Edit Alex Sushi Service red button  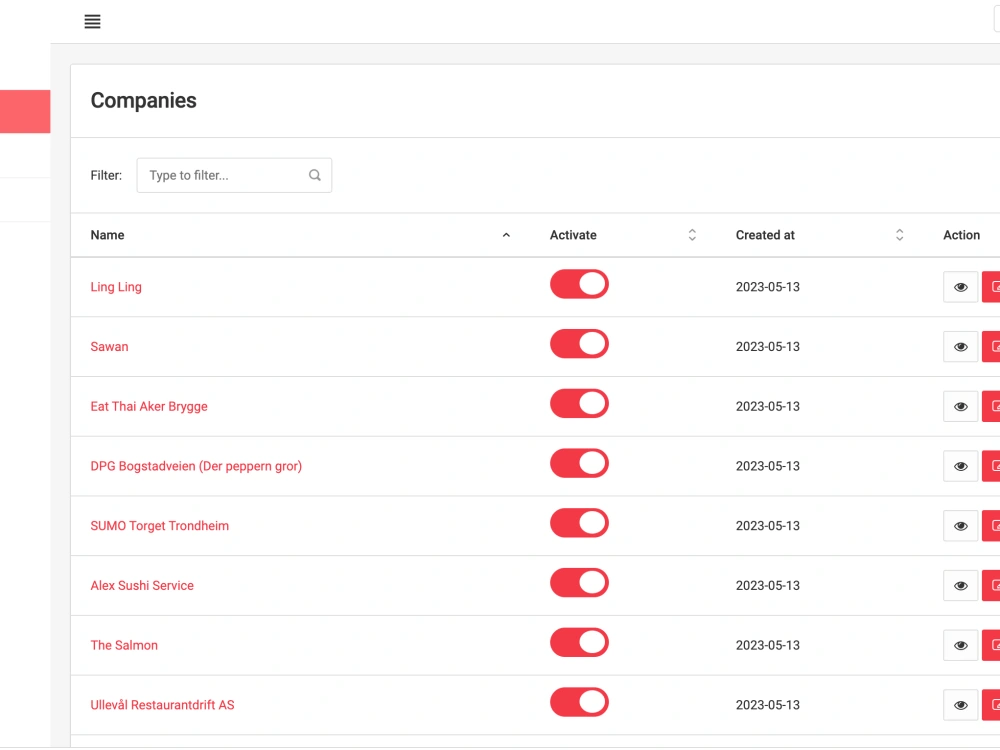991,585
